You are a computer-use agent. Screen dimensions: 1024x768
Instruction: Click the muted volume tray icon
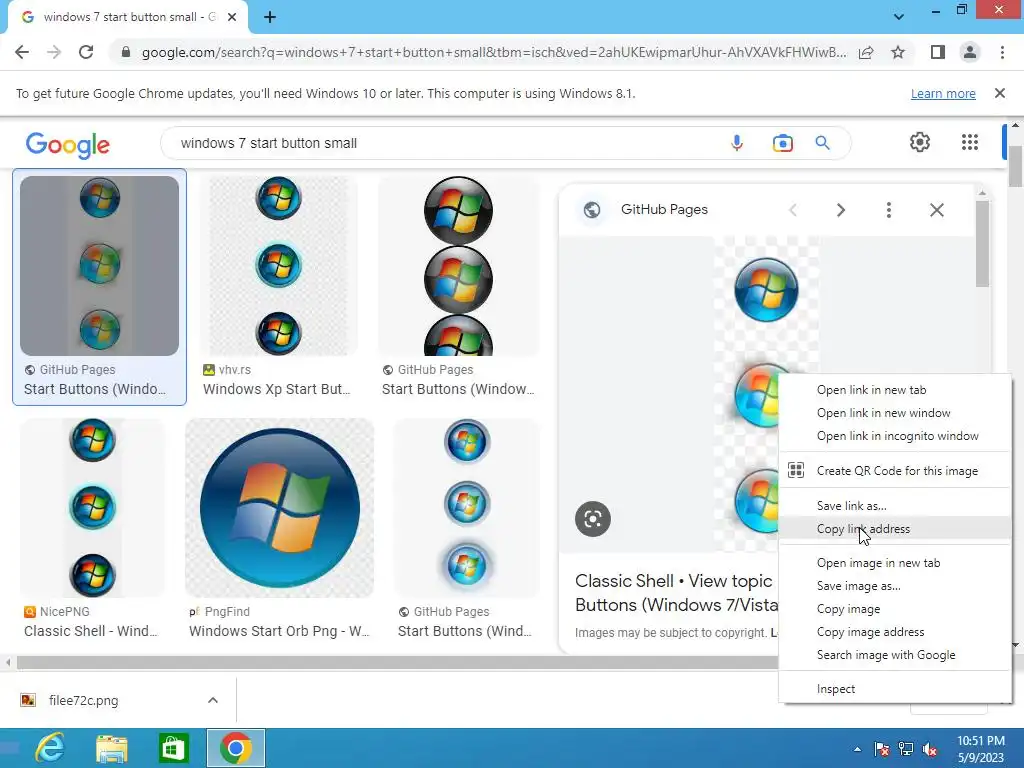931,749
